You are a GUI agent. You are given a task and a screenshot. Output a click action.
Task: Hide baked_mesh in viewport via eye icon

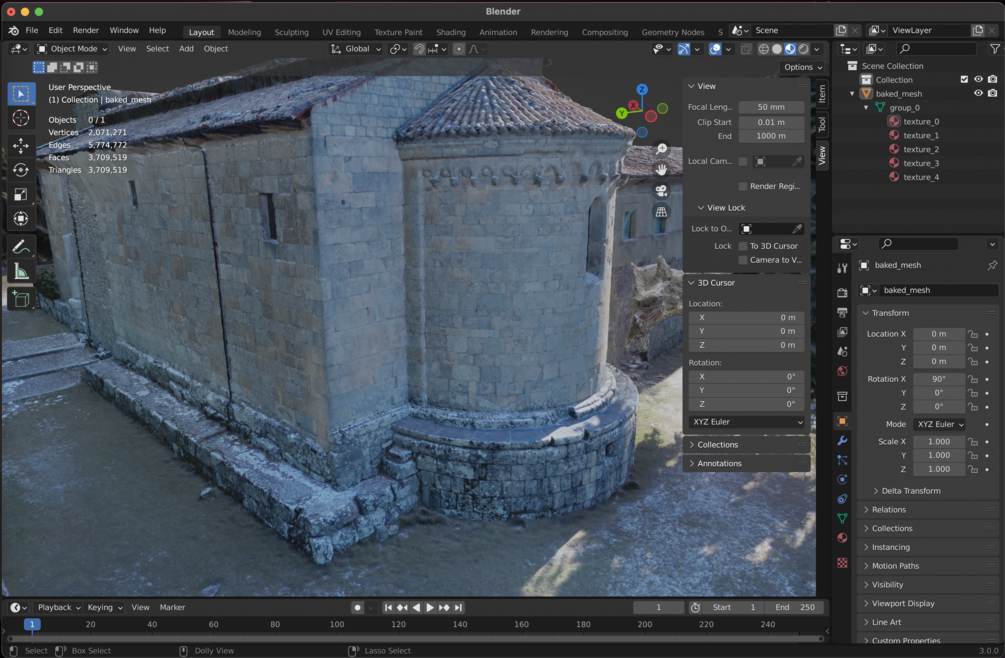coord(978,94)
